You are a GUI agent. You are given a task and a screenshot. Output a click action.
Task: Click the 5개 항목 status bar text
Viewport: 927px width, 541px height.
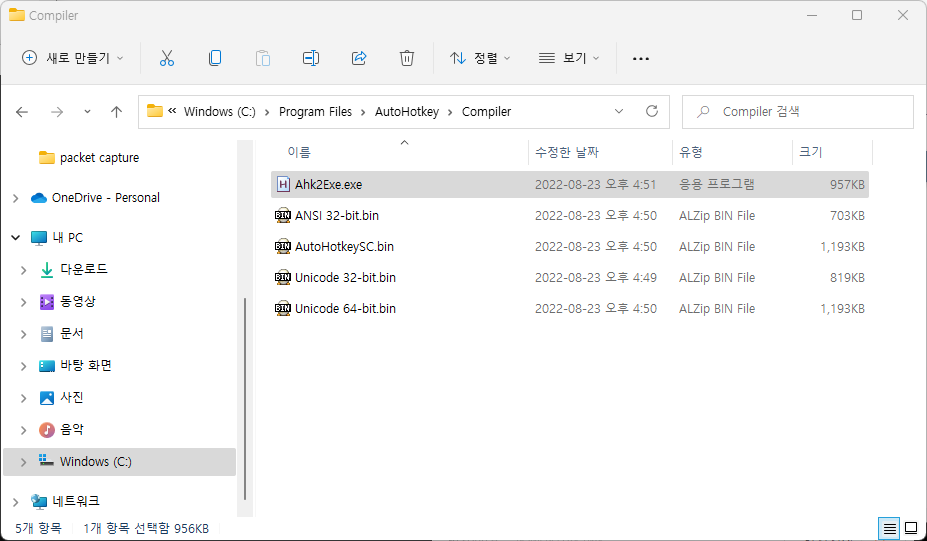click(38, 528)
